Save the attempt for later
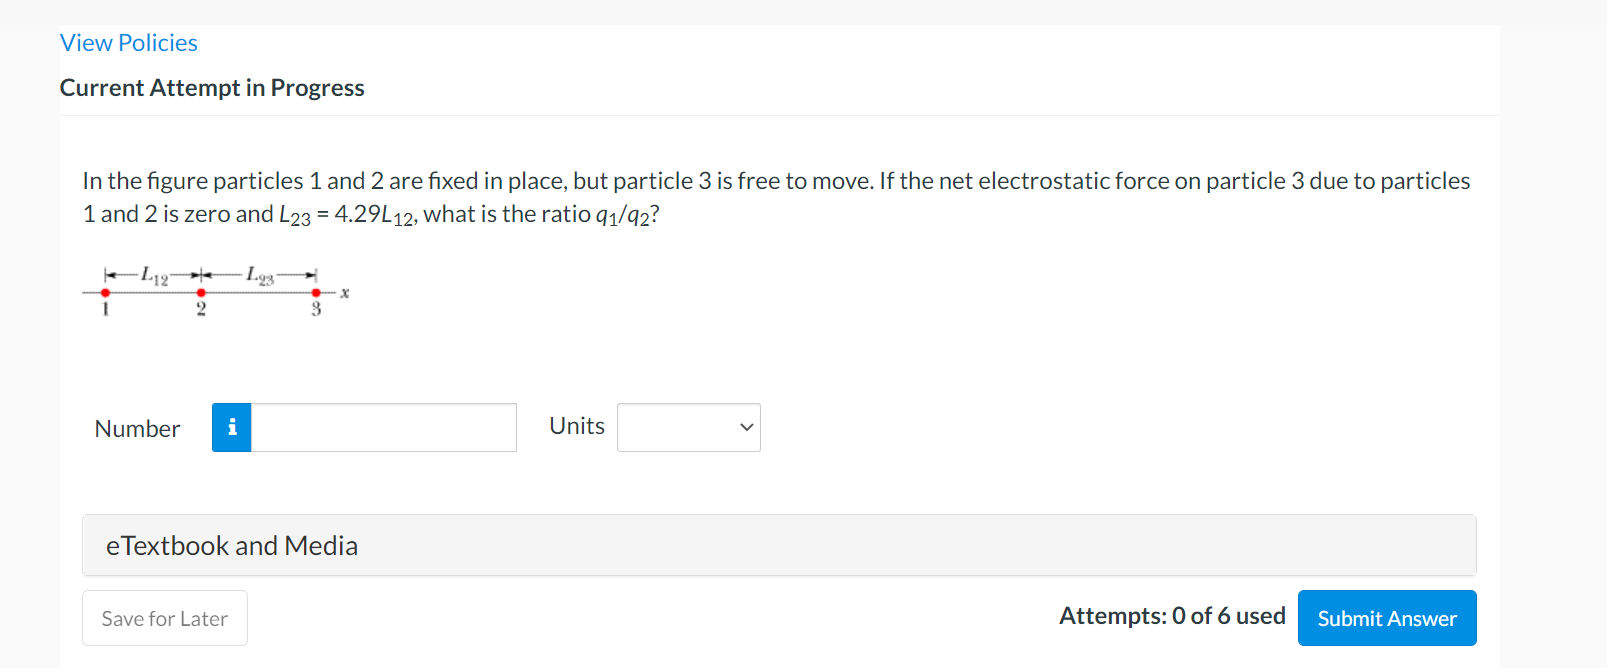The image size is (1607, 668). [x=164, y=618]
